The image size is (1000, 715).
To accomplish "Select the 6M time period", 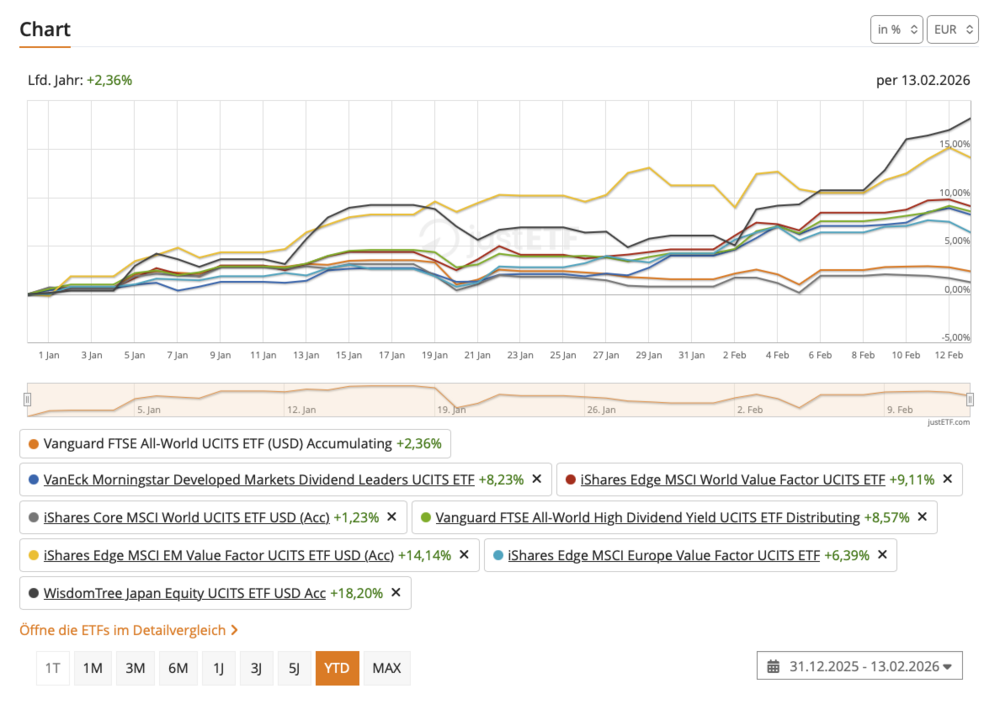I will coord(178,668).
